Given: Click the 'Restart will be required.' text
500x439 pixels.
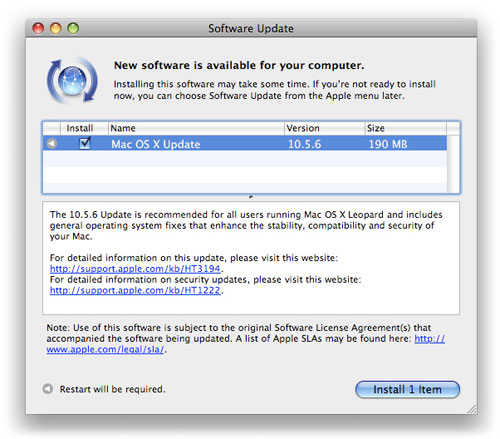Looking at the screenshot, I should [x=112, y=389].
